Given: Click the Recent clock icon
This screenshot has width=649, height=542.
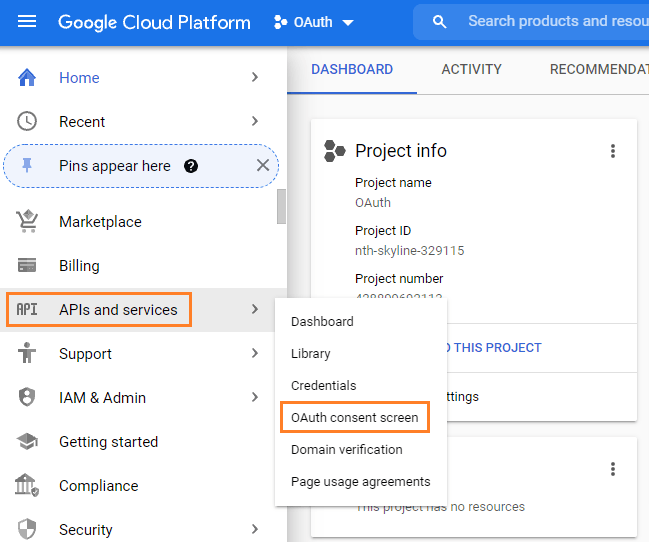Looking at the screenshot, I should 27,121.
